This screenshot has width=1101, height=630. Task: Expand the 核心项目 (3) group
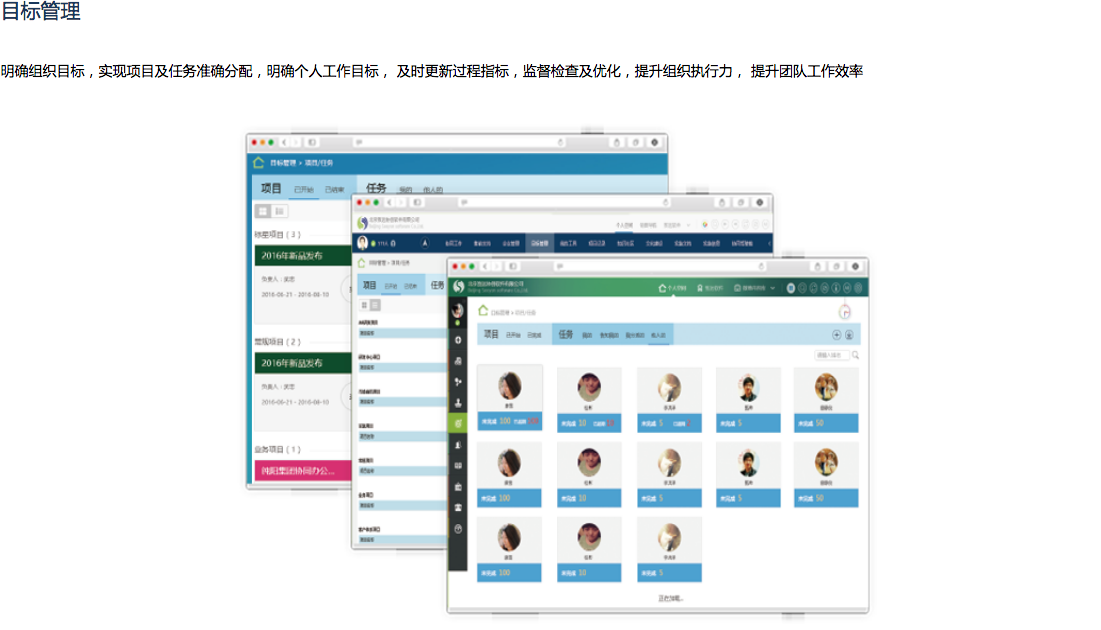277,235
